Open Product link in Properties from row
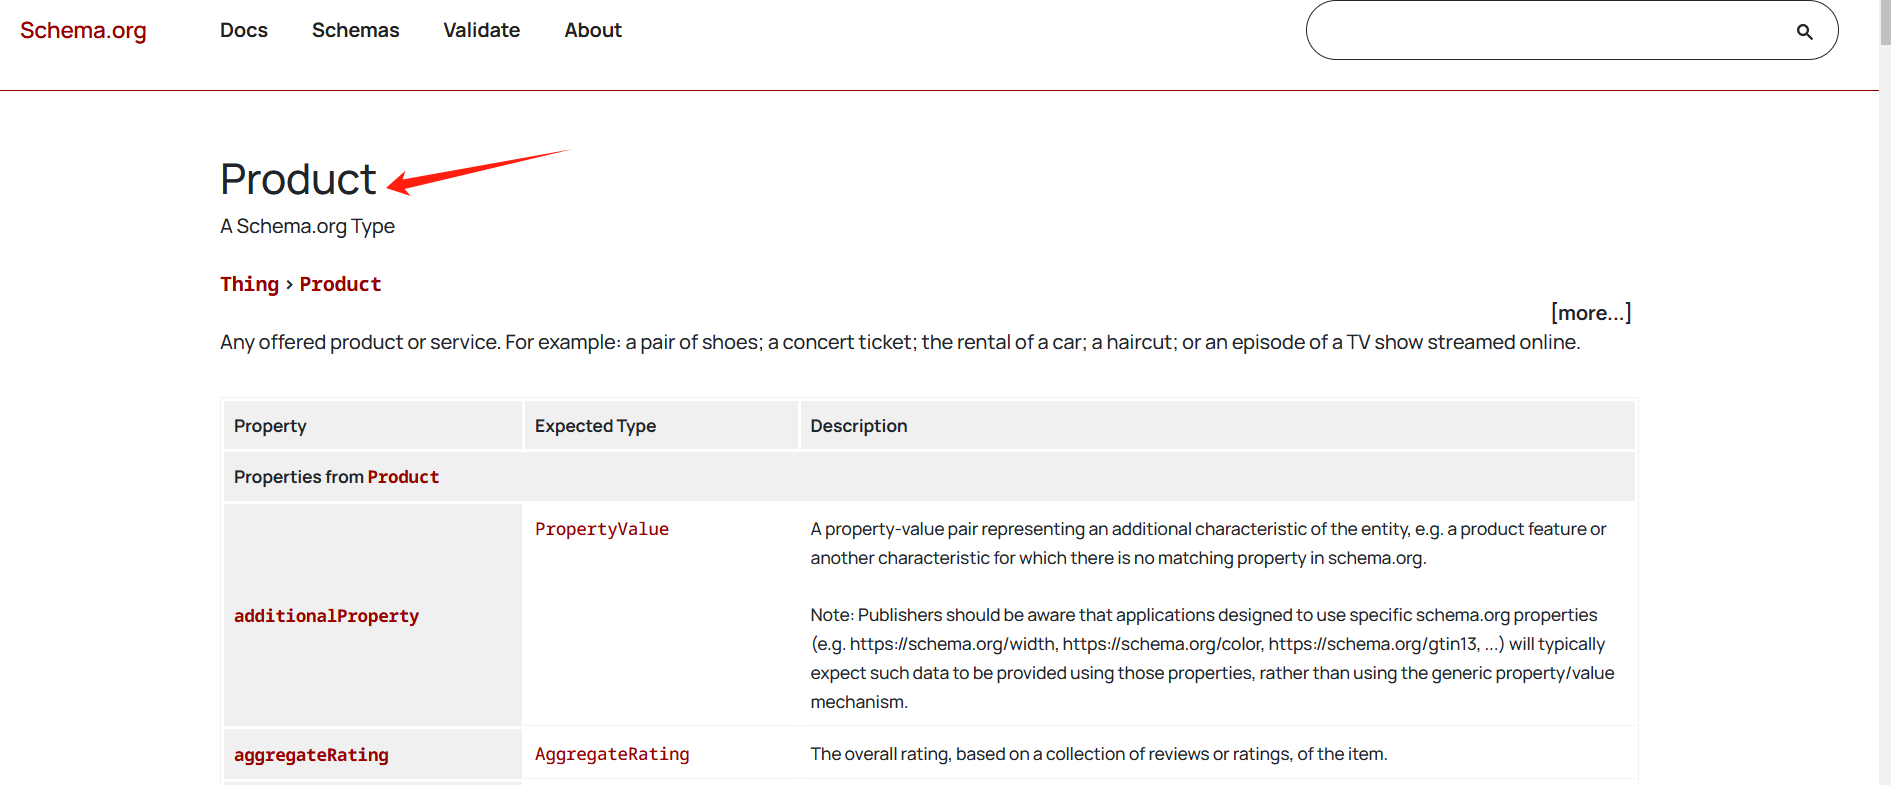The height and width of the screenshot is (785, 1891). [x=403, y=477]
